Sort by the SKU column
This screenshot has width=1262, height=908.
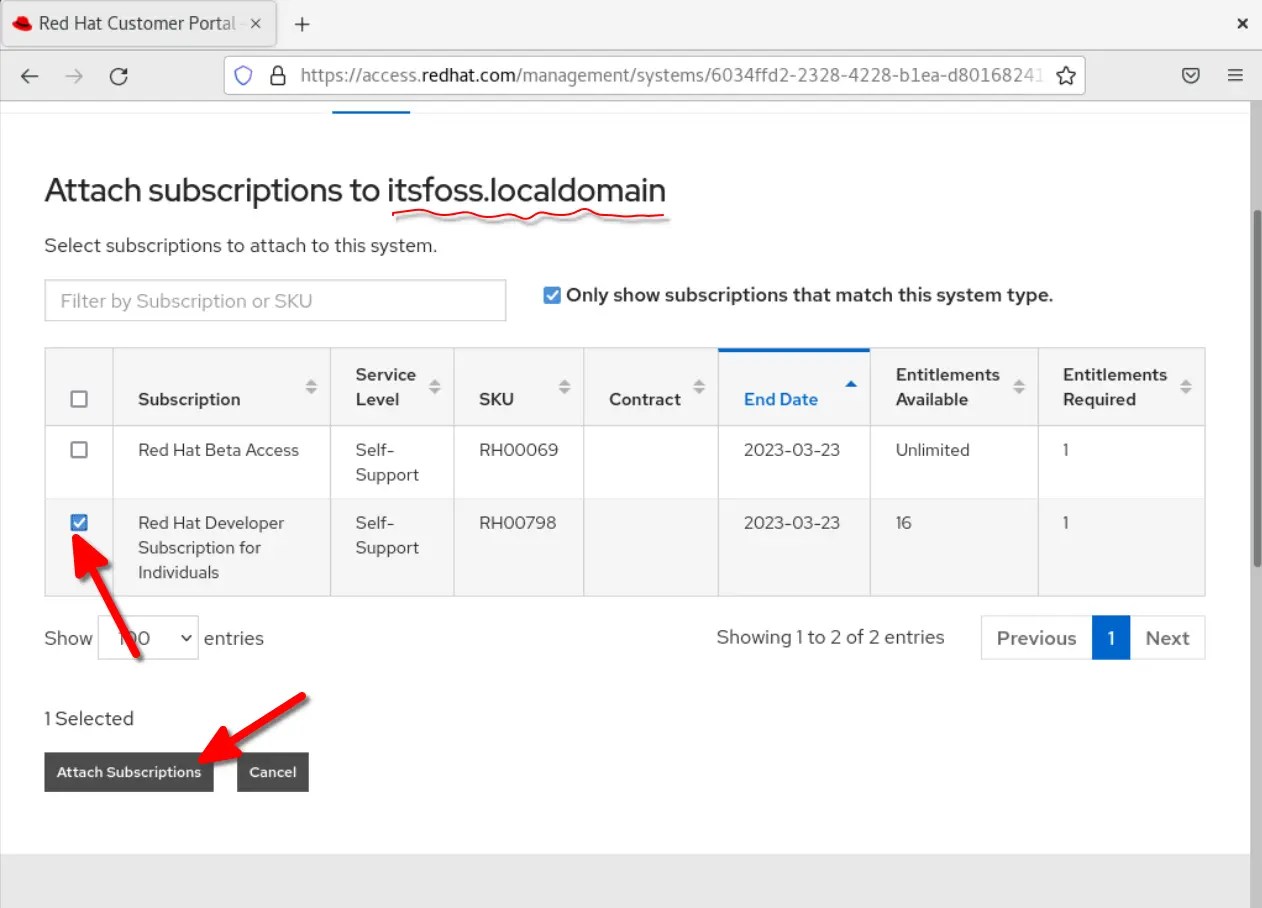519,387
